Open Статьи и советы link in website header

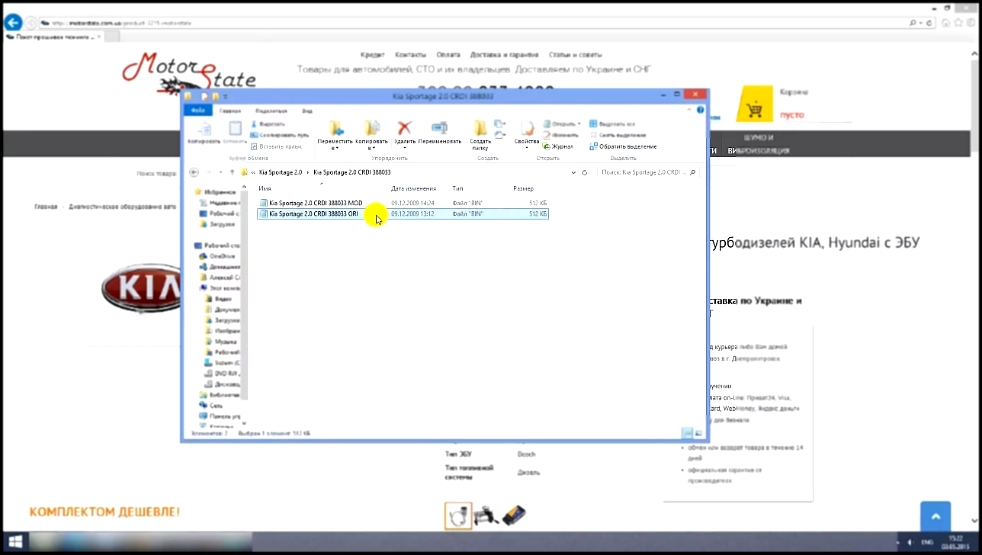click(x=575, y=54)
